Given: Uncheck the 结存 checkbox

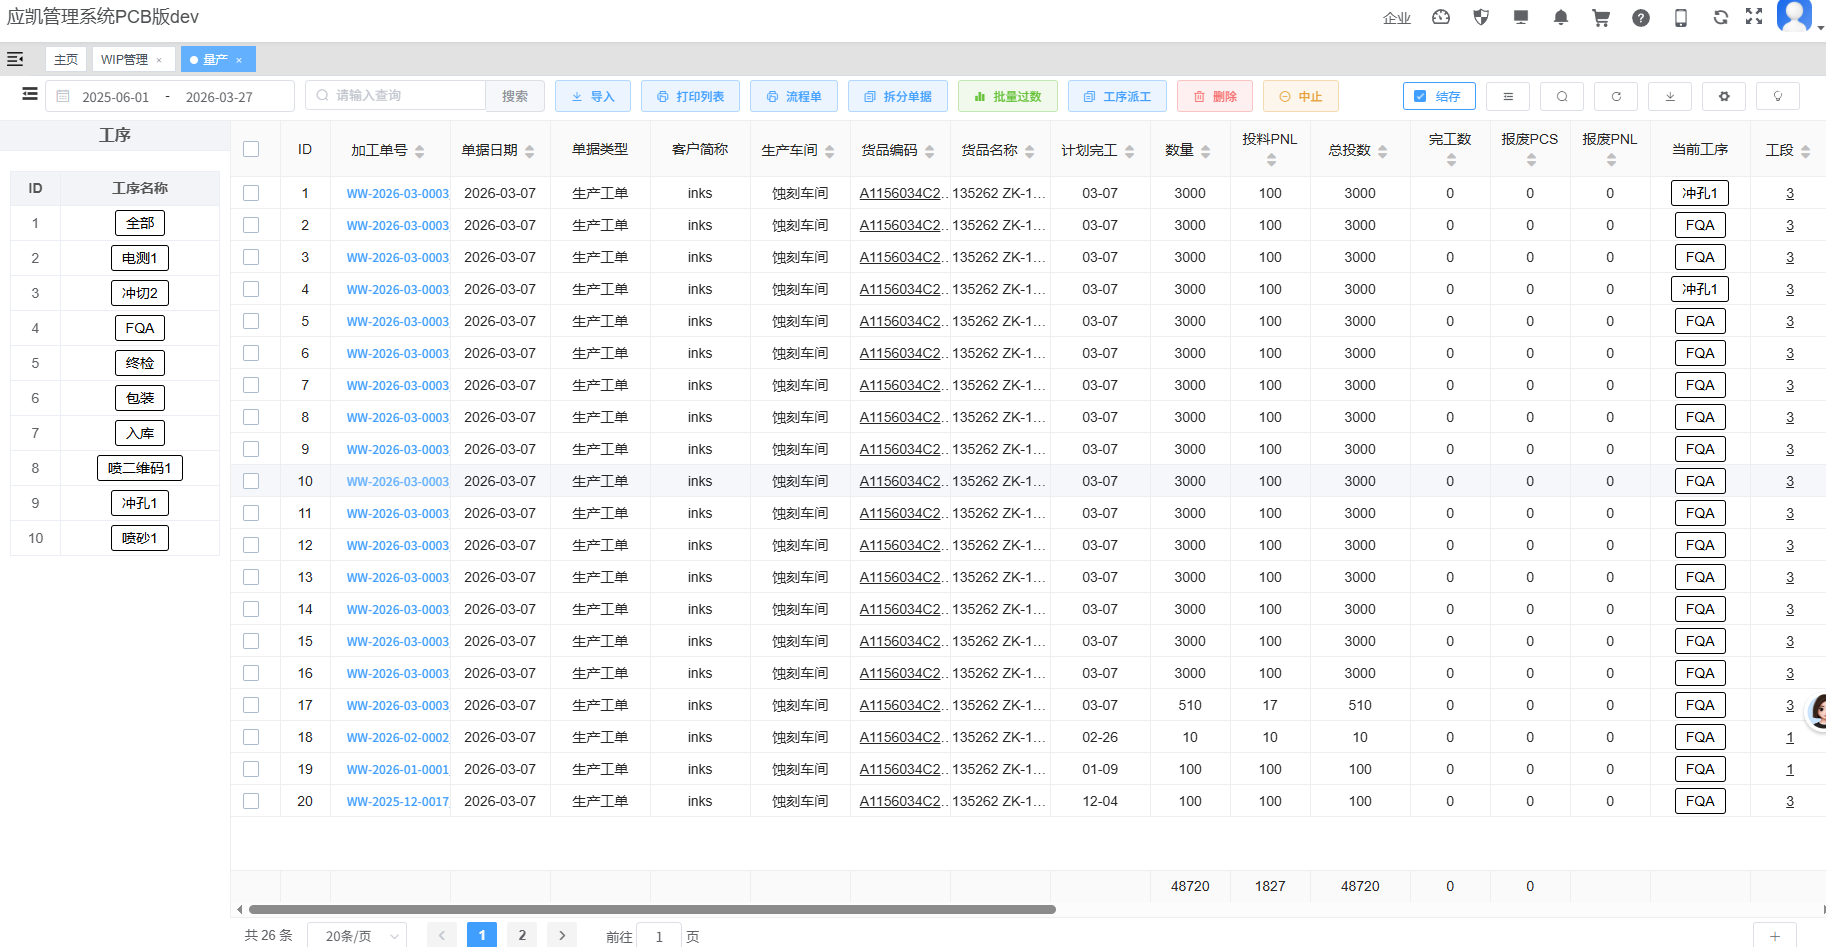Looking at the screenshot, I should click(1420, 97).
